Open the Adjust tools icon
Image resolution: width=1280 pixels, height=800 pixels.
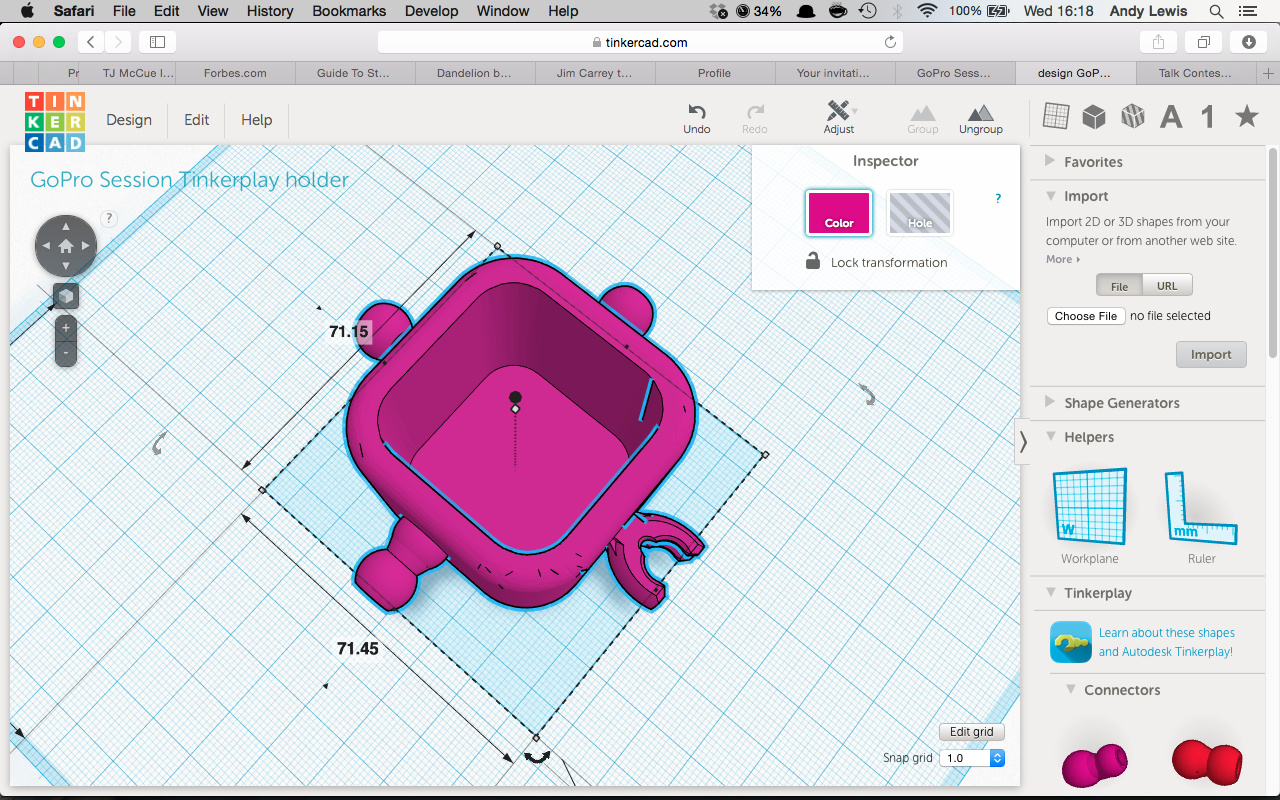pyautogui.click(x=838, y=111)
